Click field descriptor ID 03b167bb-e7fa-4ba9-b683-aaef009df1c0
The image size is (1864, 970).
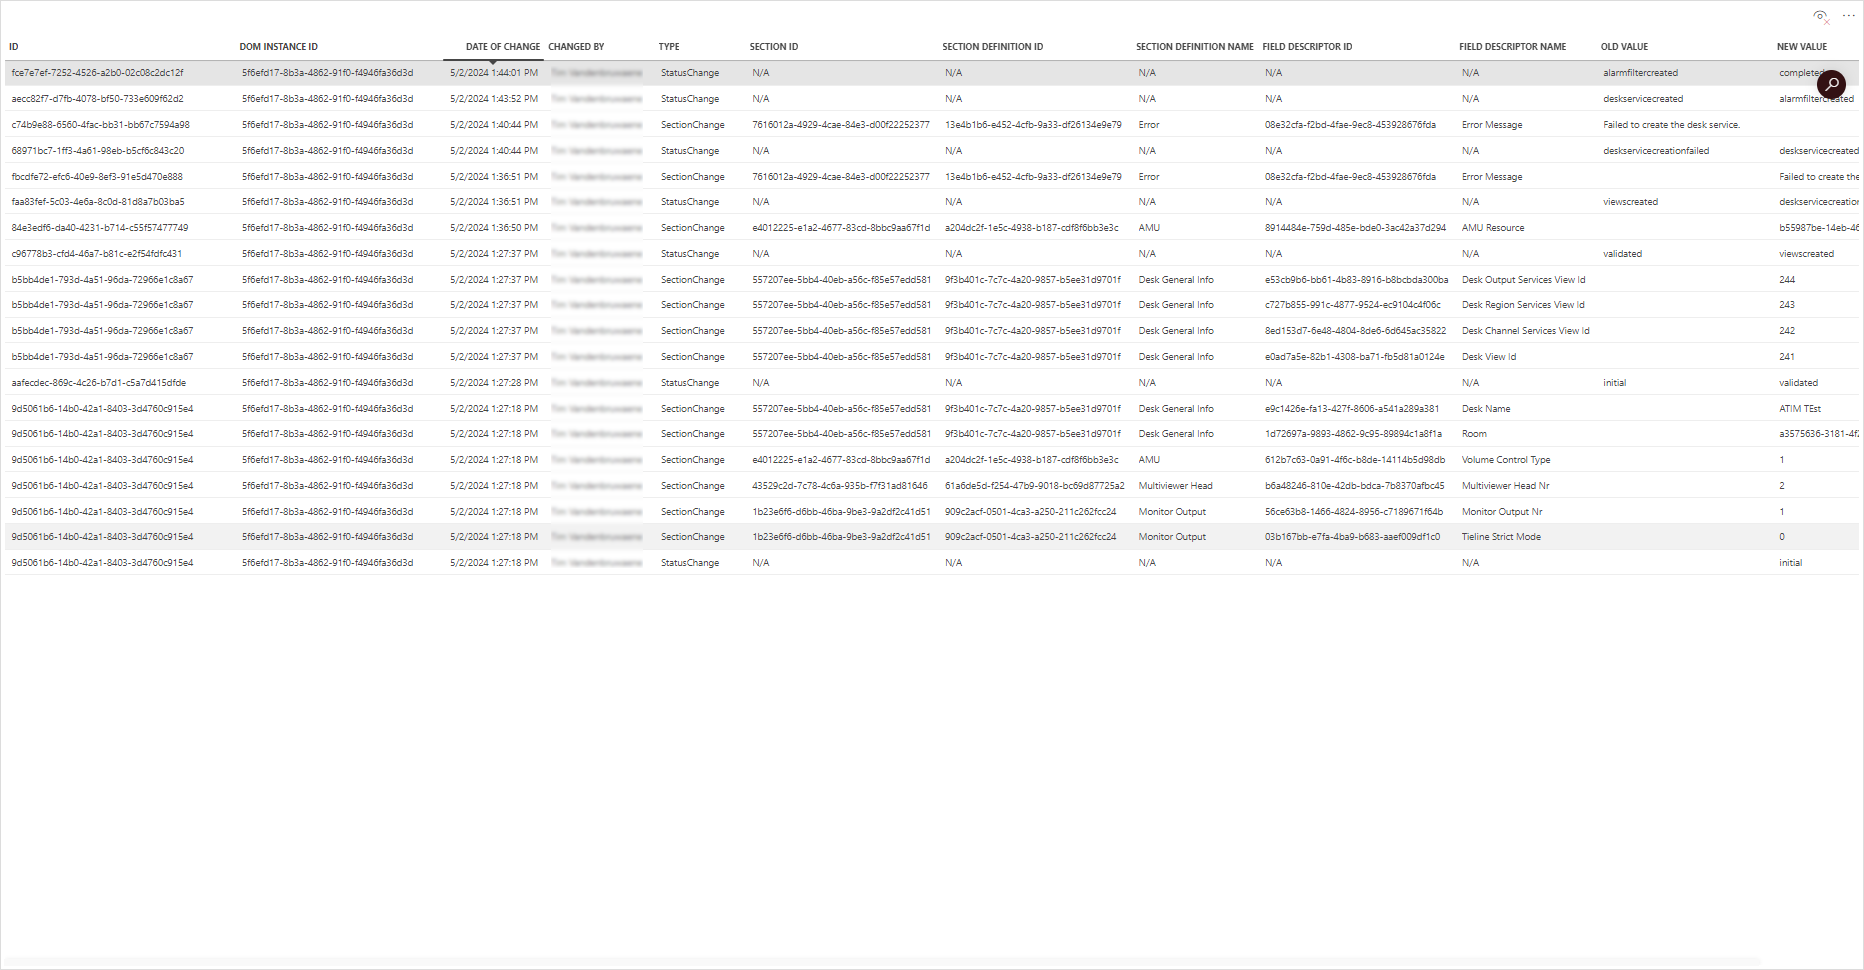[x=1352, y=537]
